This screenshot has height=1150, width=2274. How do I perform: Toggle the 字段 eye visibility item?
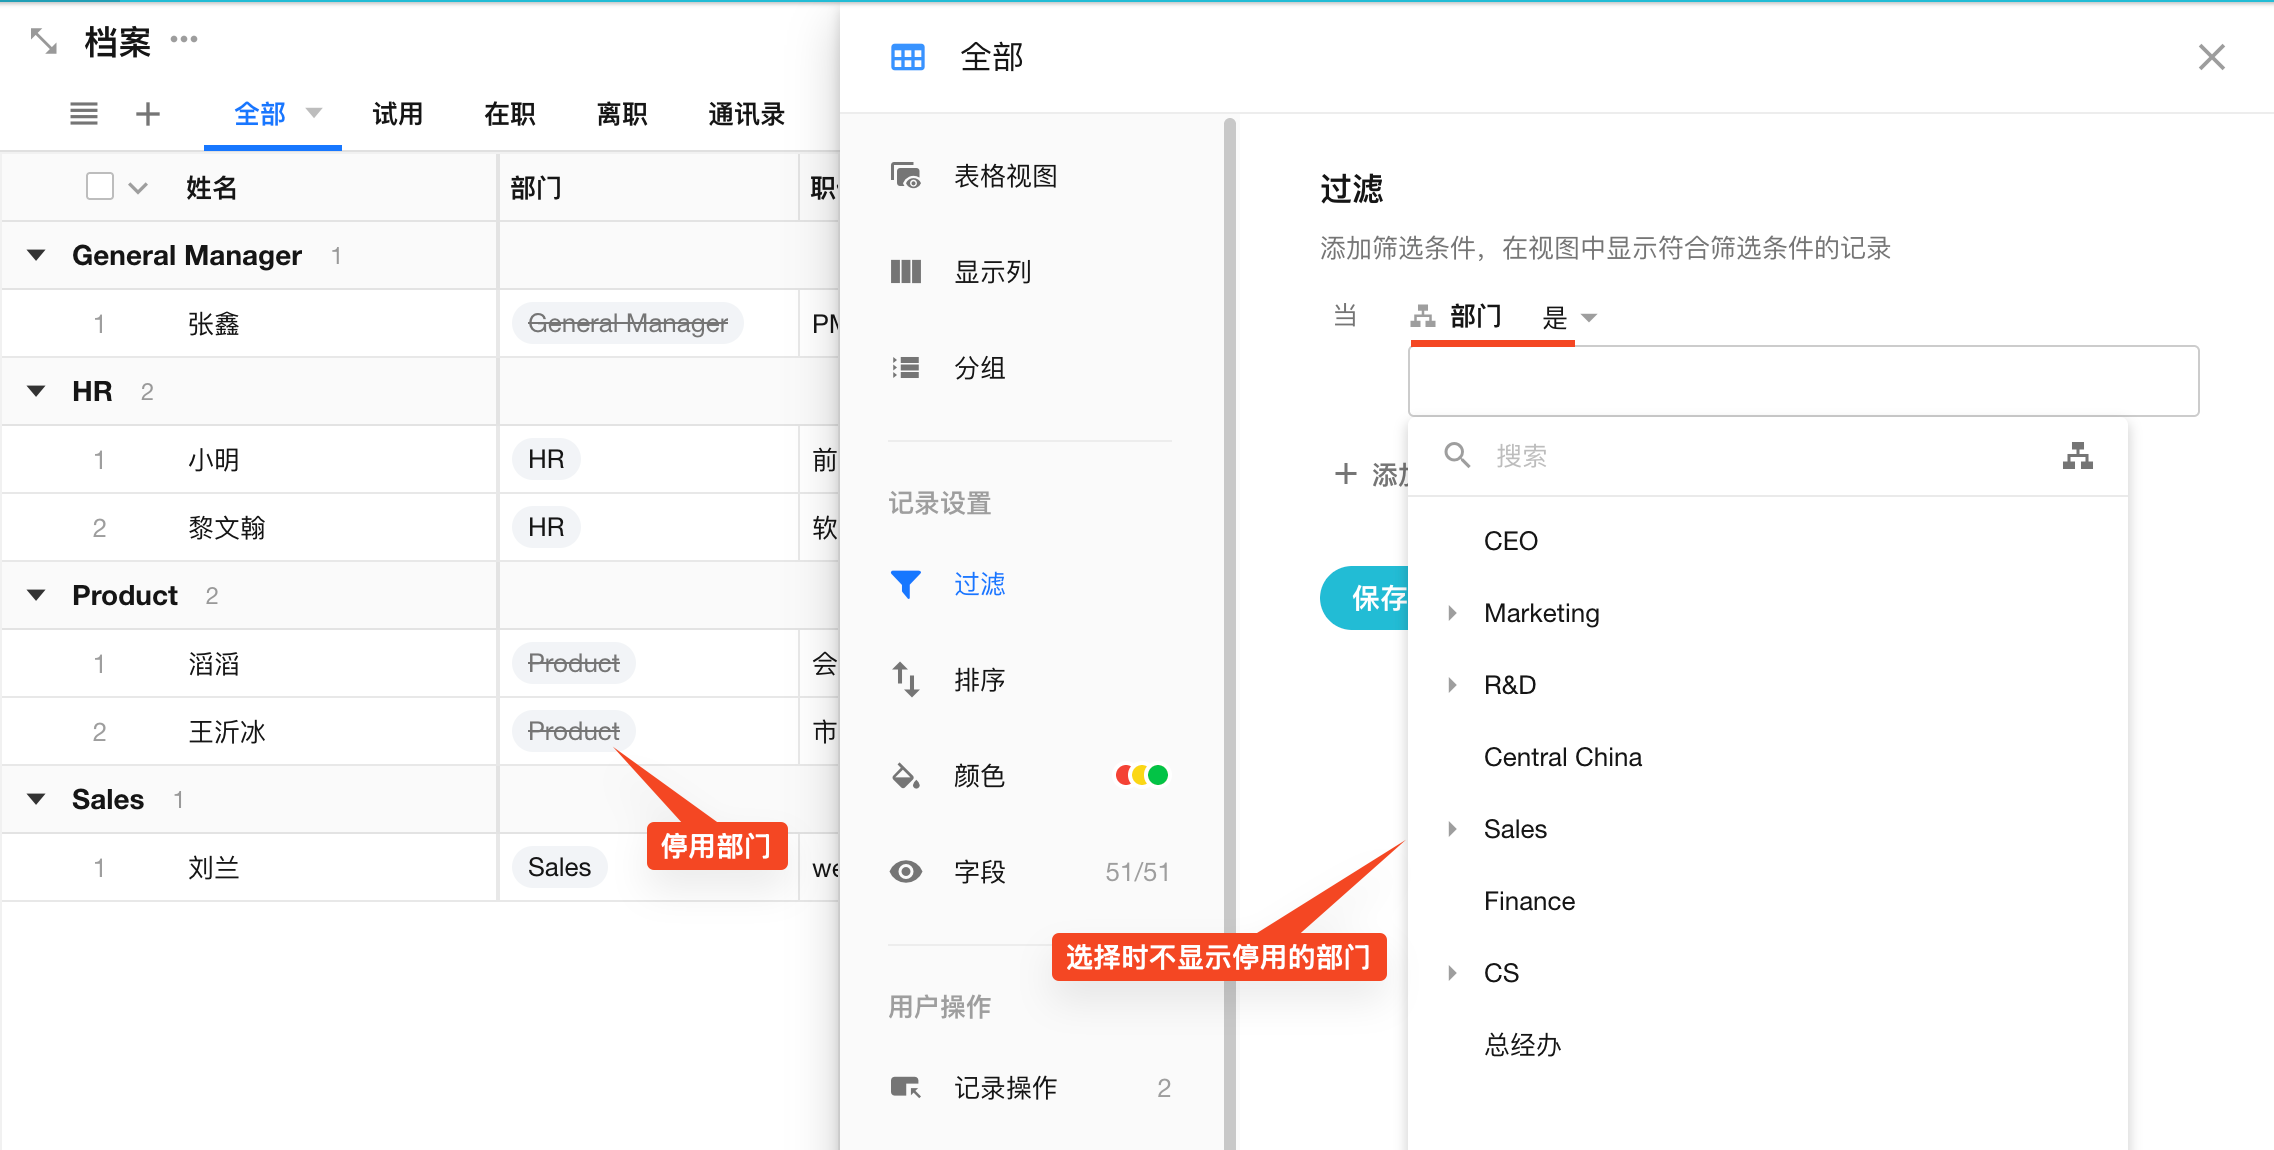click(906, 872)
